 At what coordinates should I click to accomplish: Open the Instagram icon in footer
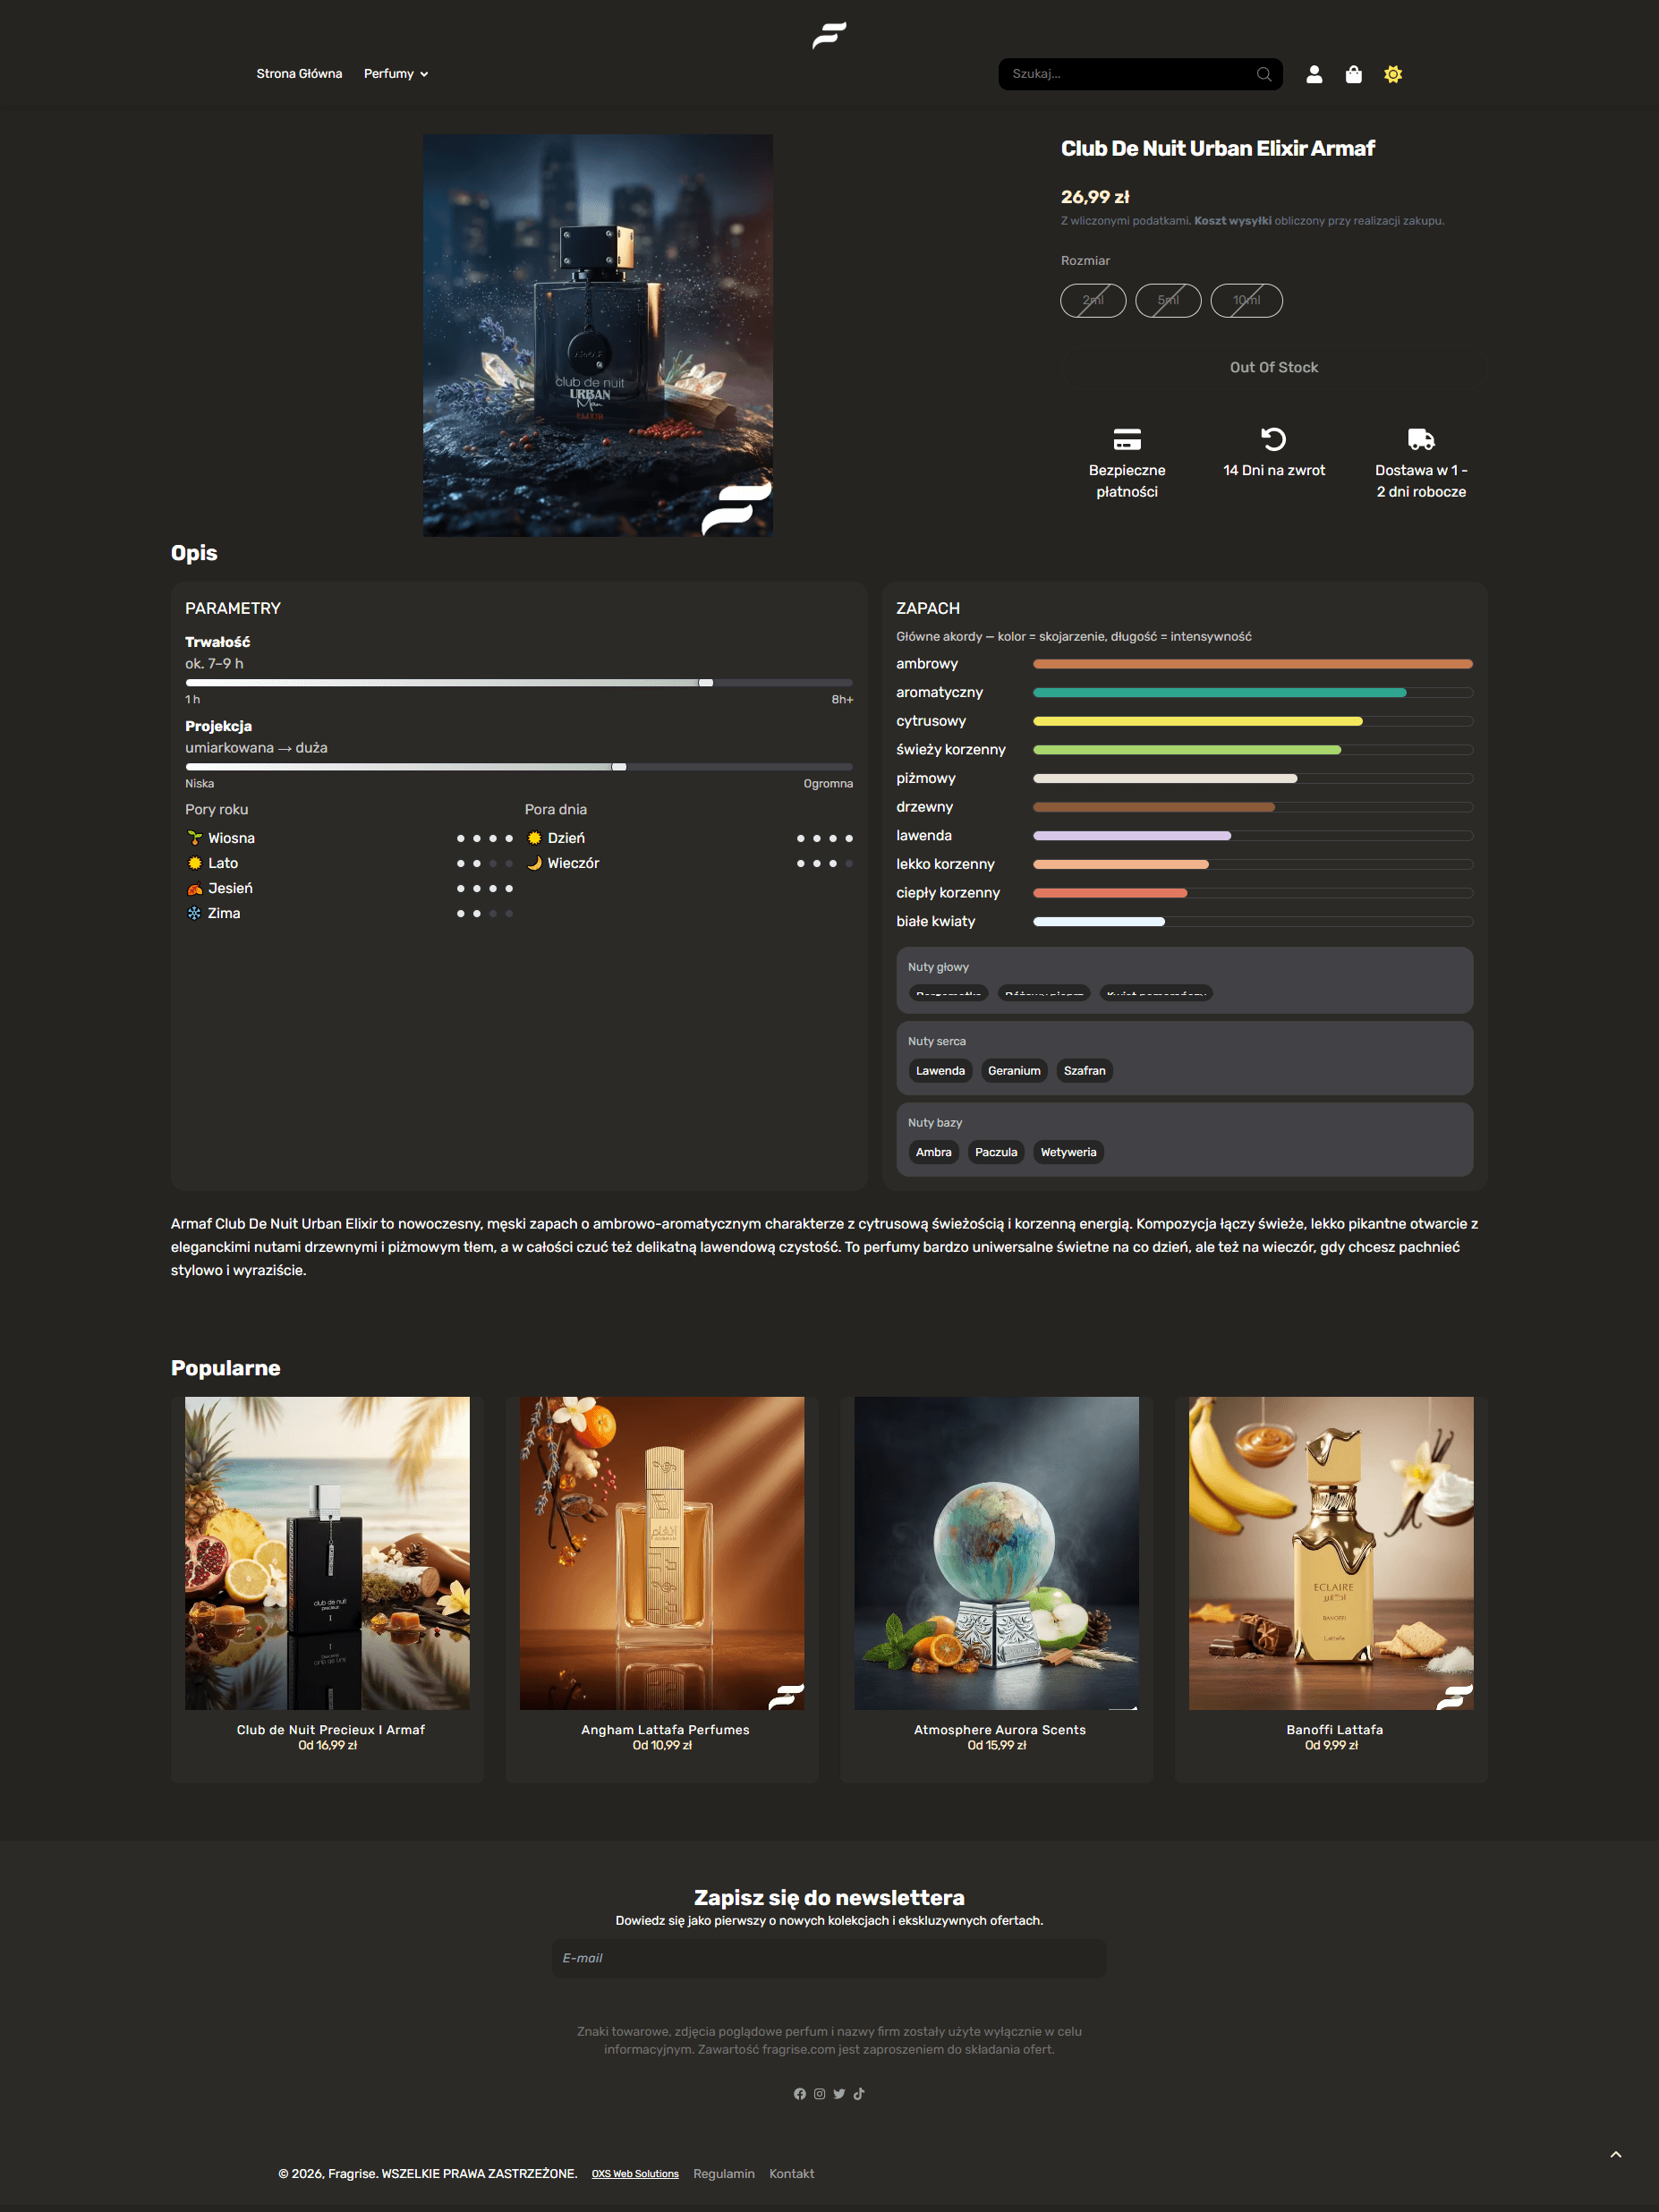point(819,2094)
